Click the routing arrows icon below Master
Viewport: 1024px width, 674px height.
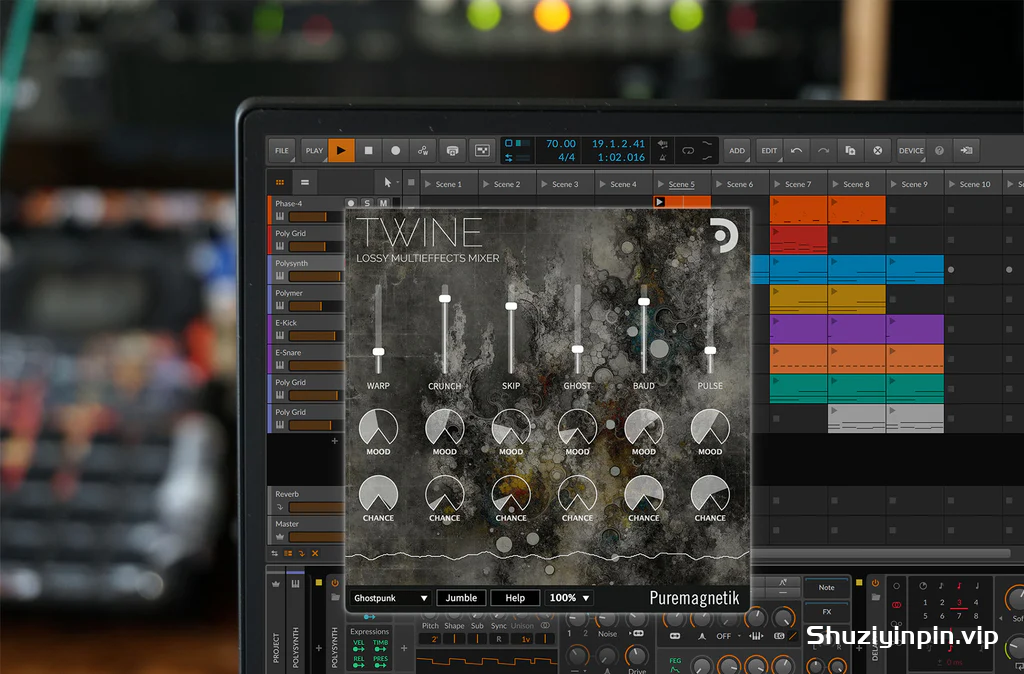pyautogui.click(x=275, y=553)
